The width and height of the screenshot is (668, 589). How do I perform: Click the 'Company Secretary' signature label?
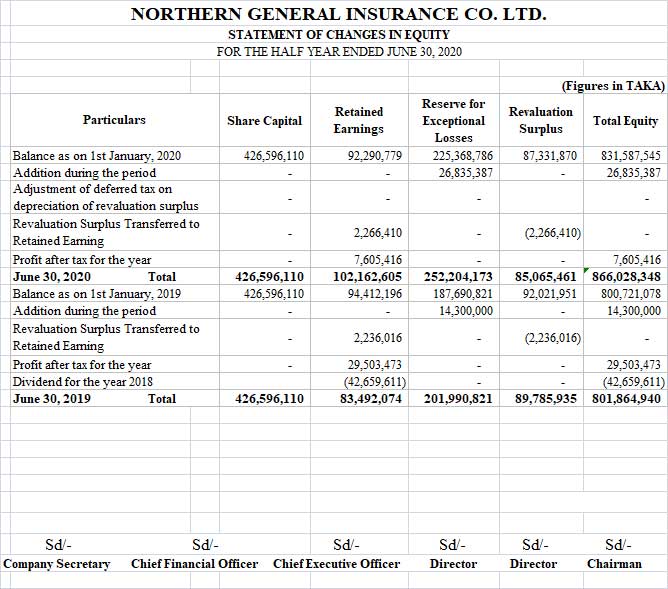click(x=57, y=564)
